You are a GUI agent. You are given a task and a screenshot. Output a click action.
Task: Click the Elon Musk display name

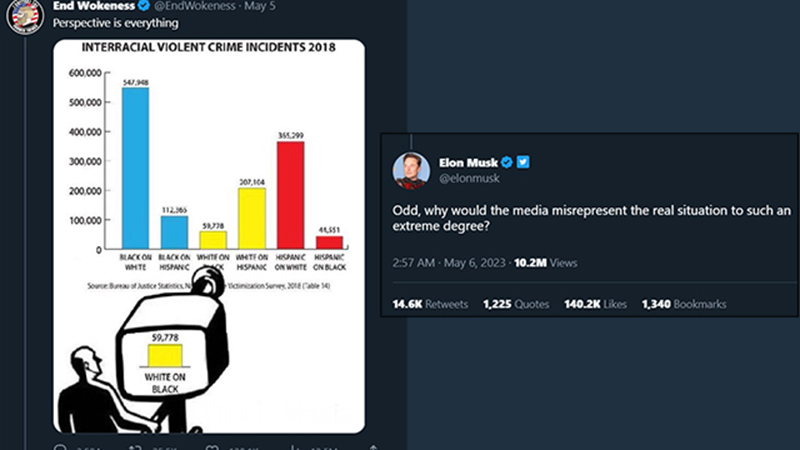[467, 162]
